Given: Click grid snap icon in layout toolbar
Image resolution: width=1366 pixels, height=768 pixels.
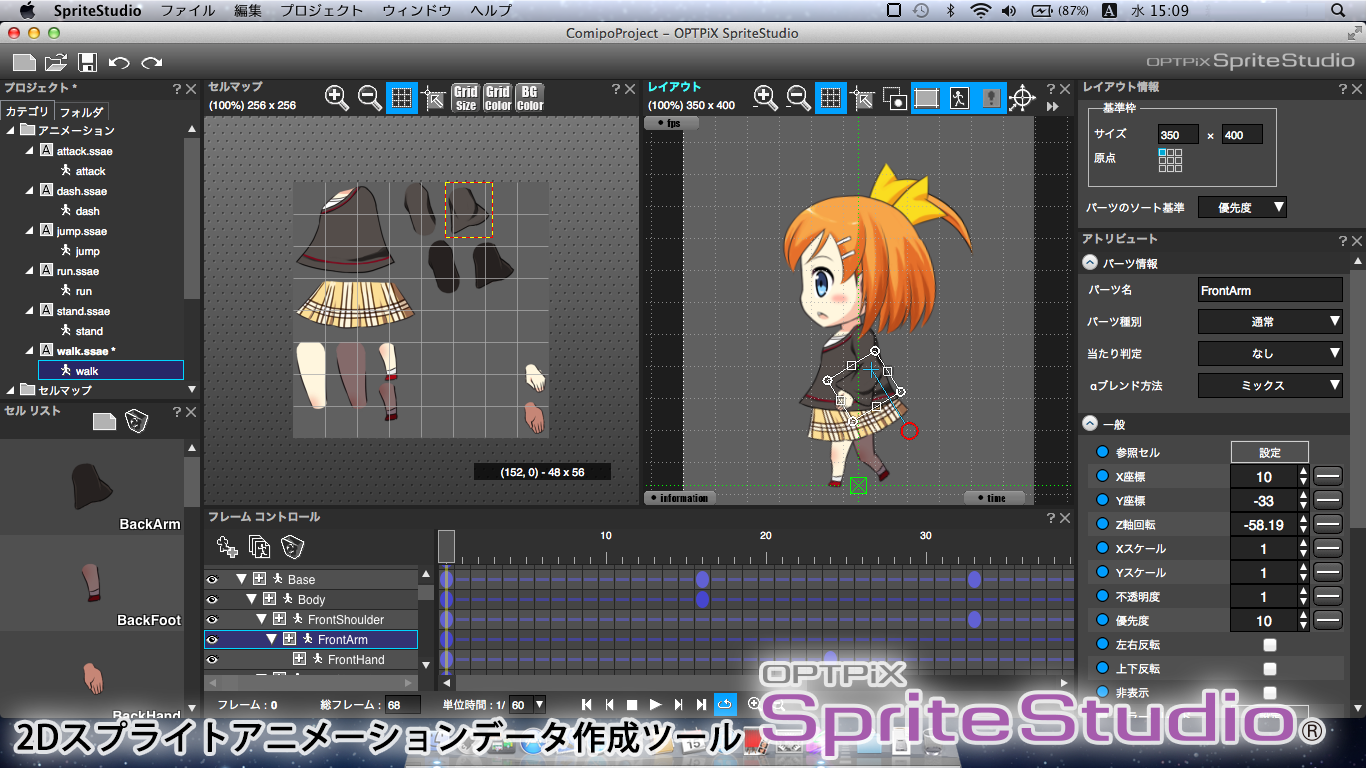Looking at the screenshot, I should click(862, 97).
